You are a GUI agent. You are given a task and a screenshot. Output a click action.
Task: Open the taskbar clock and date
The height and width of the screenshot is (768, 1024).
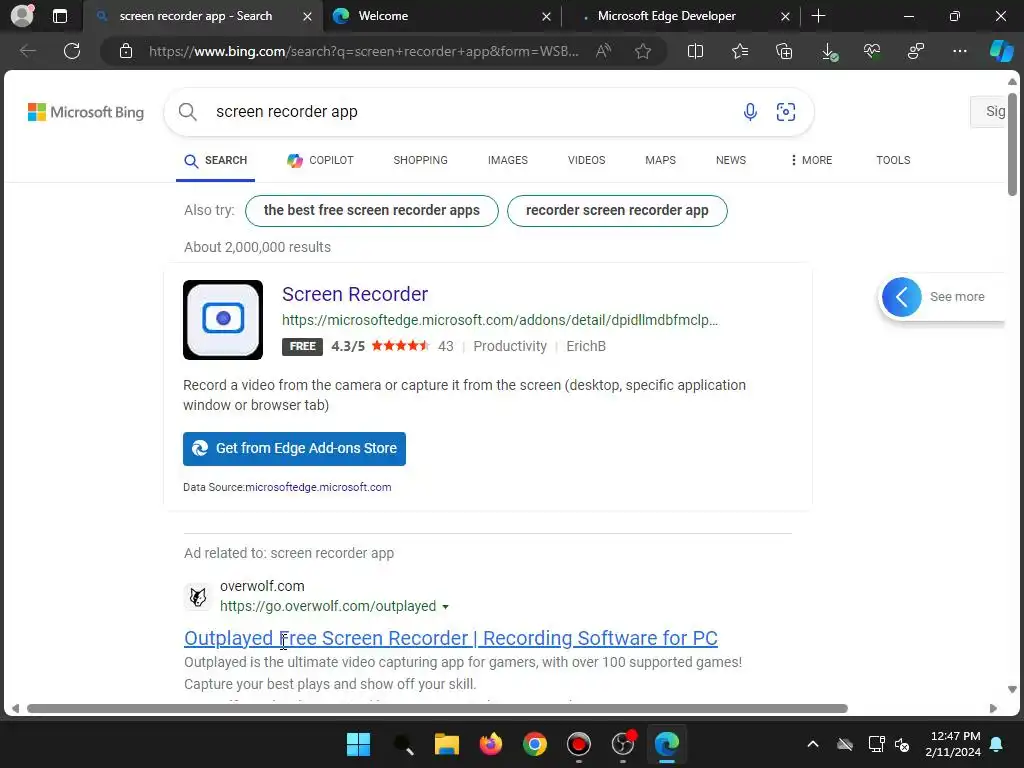tap(953, 744)
